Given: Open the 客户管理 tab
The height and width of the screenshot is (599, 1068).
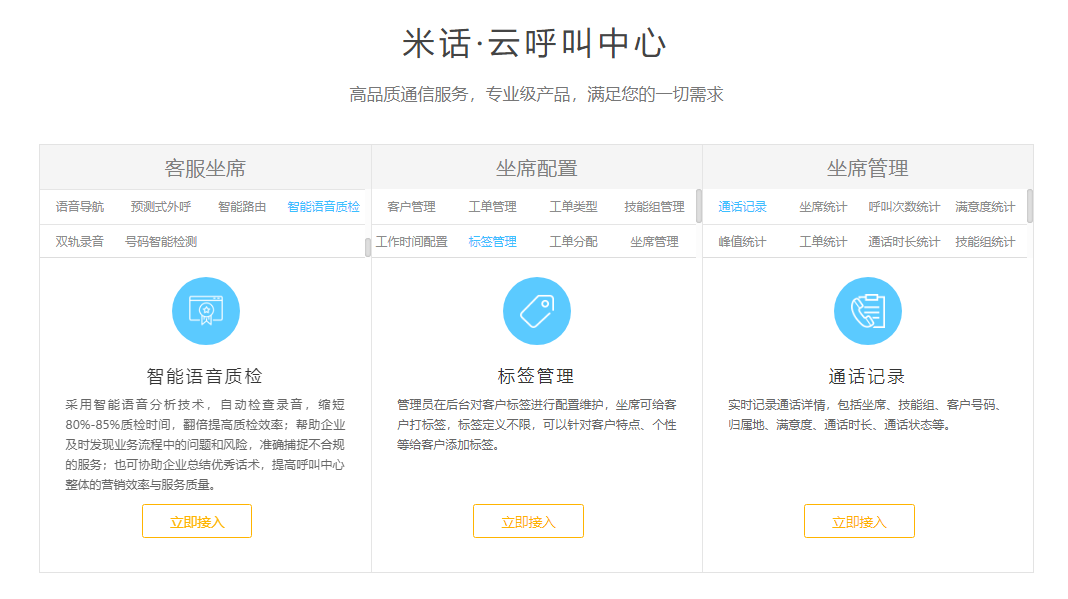Looking at the screenshot, I should [411, 206].
